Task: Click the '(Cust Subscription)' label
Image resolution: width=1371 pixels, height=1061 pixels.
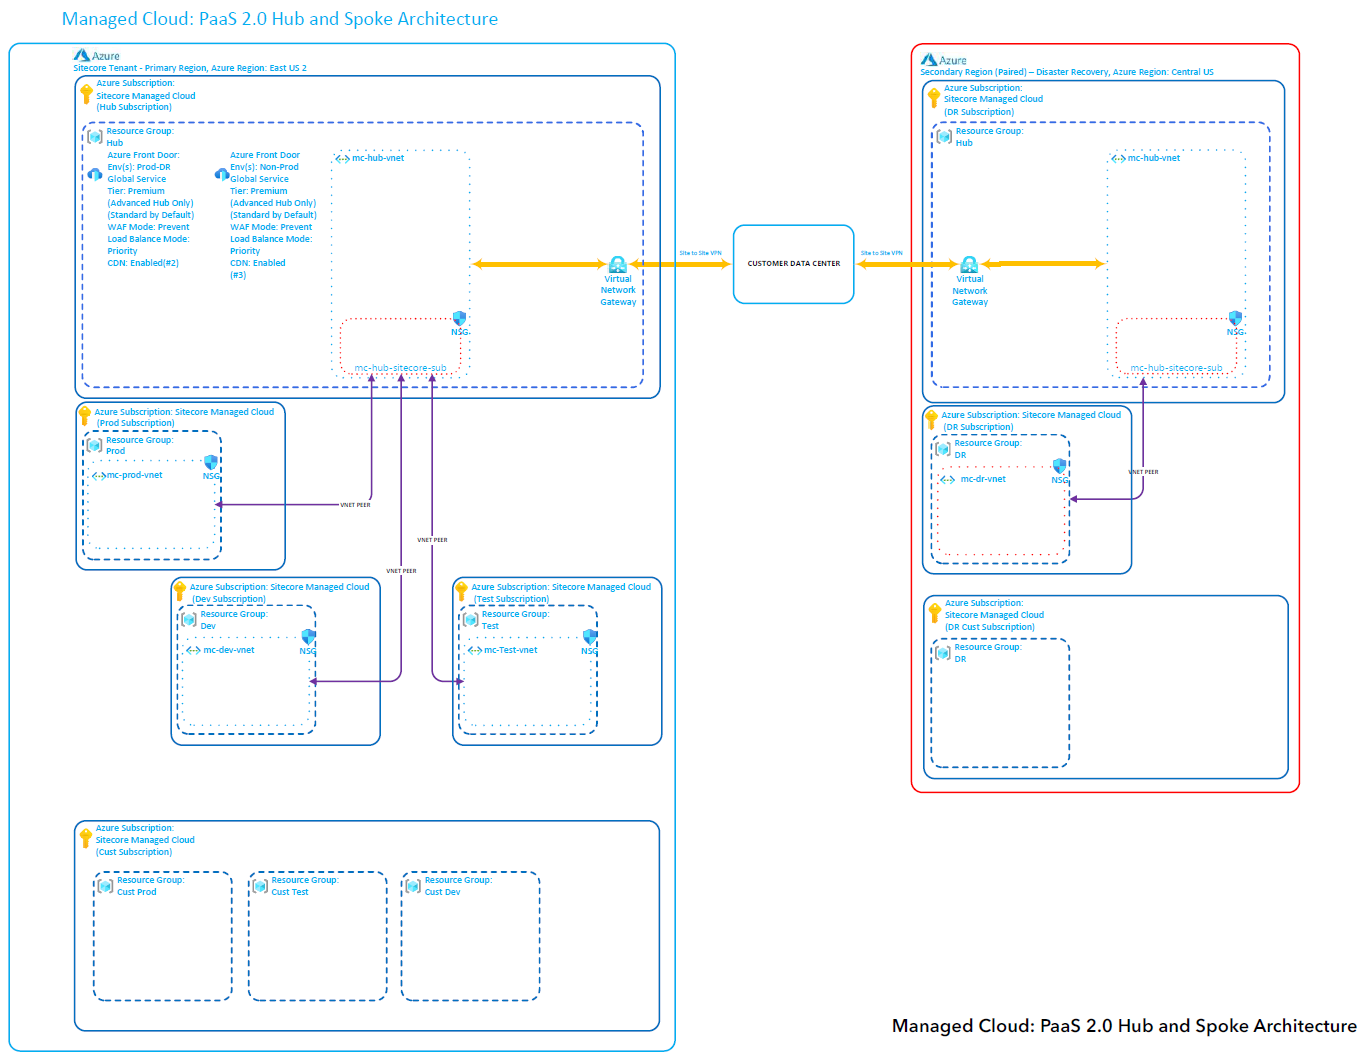Action: [134, 852]
